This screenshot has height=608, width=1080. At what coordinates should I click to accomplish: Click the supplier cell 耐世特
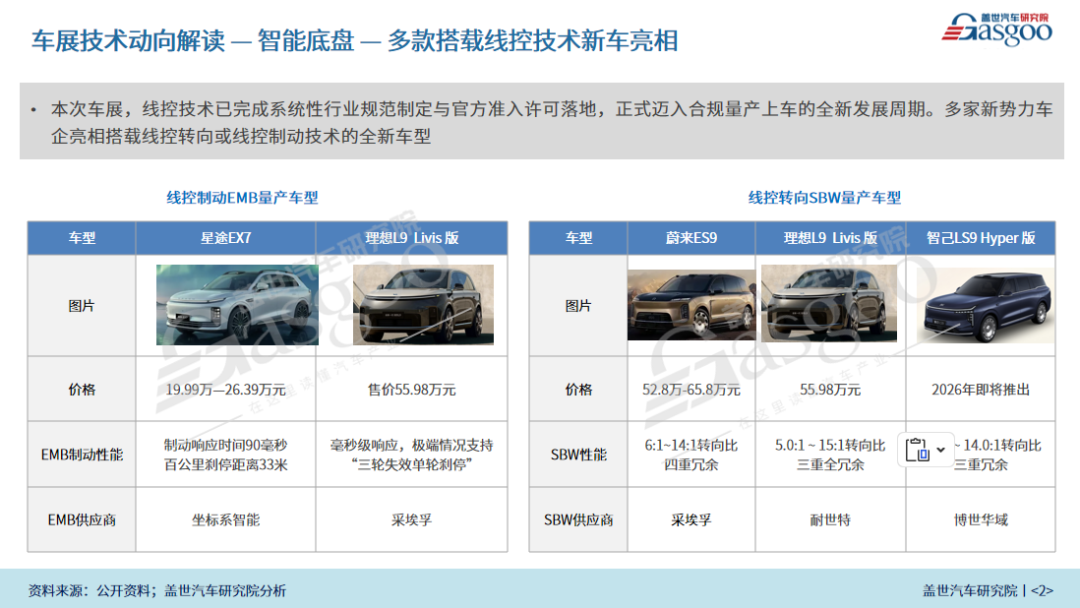[x=830, y=520]
